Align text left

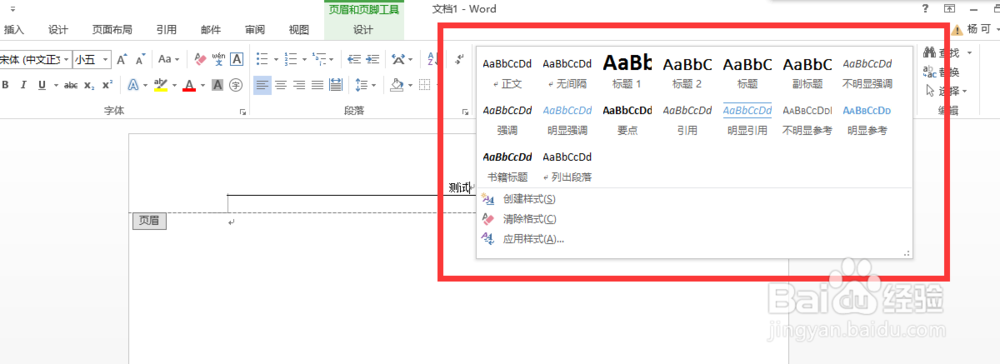coord(262,85)
